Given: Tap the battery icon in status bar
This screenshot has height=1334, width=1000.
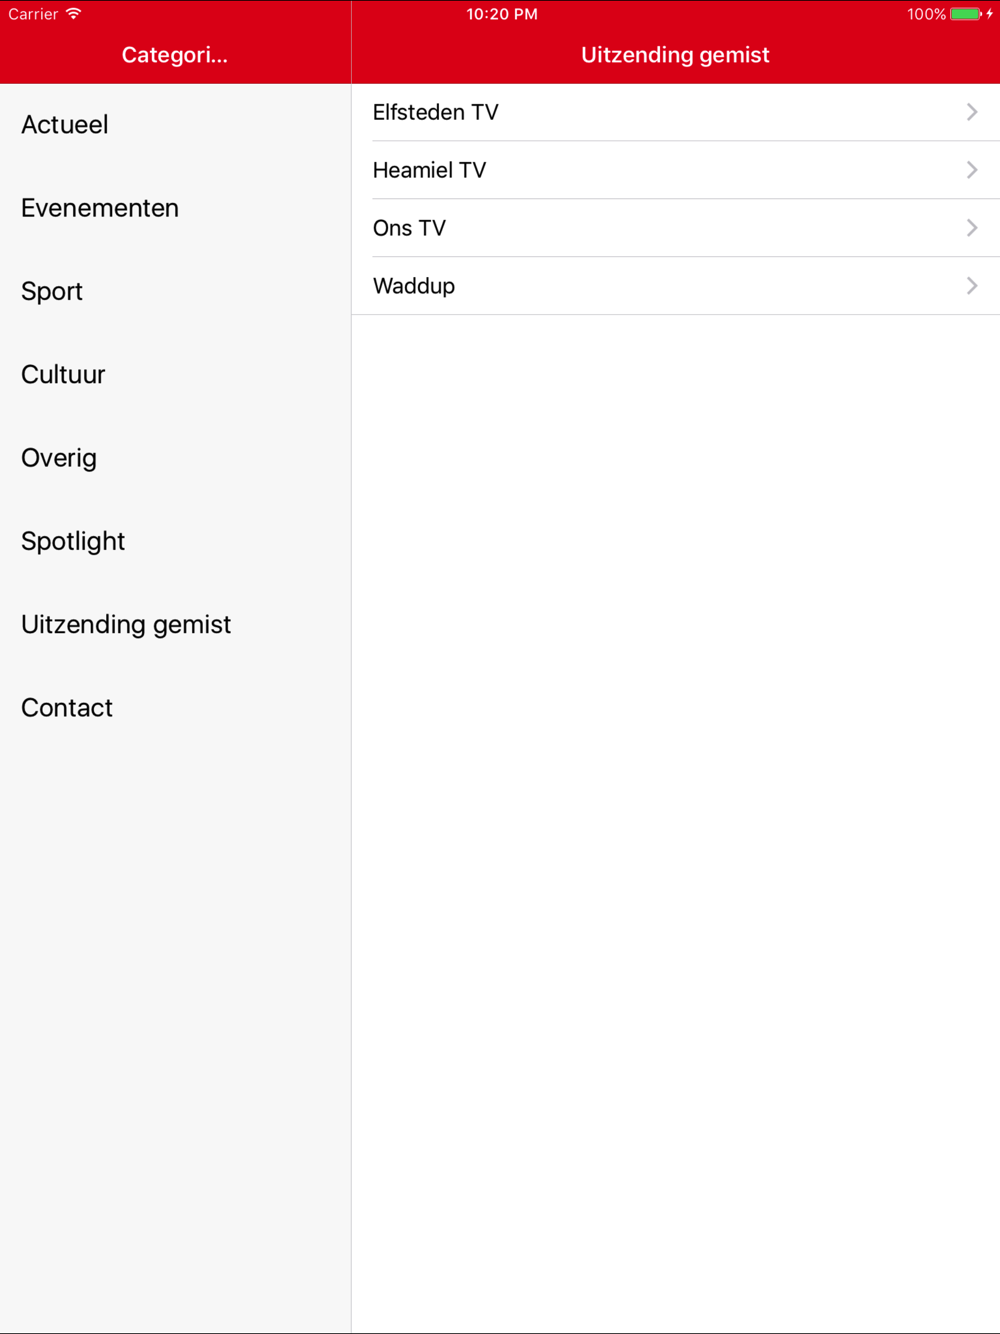Looking at the screenshot, I should pyautogui.click(x=966, y=14).
